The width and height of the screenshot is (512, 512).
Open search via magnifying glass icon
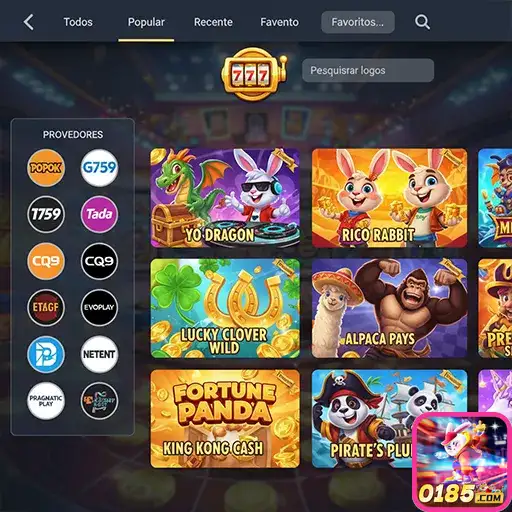422,22
